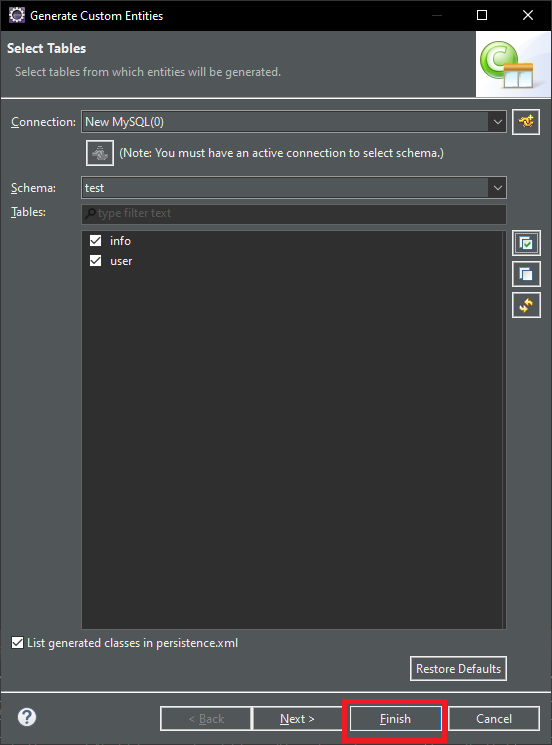Select the info table row
Image resolution: width=552 pixels, height=745 pixels.
[292, 241]
